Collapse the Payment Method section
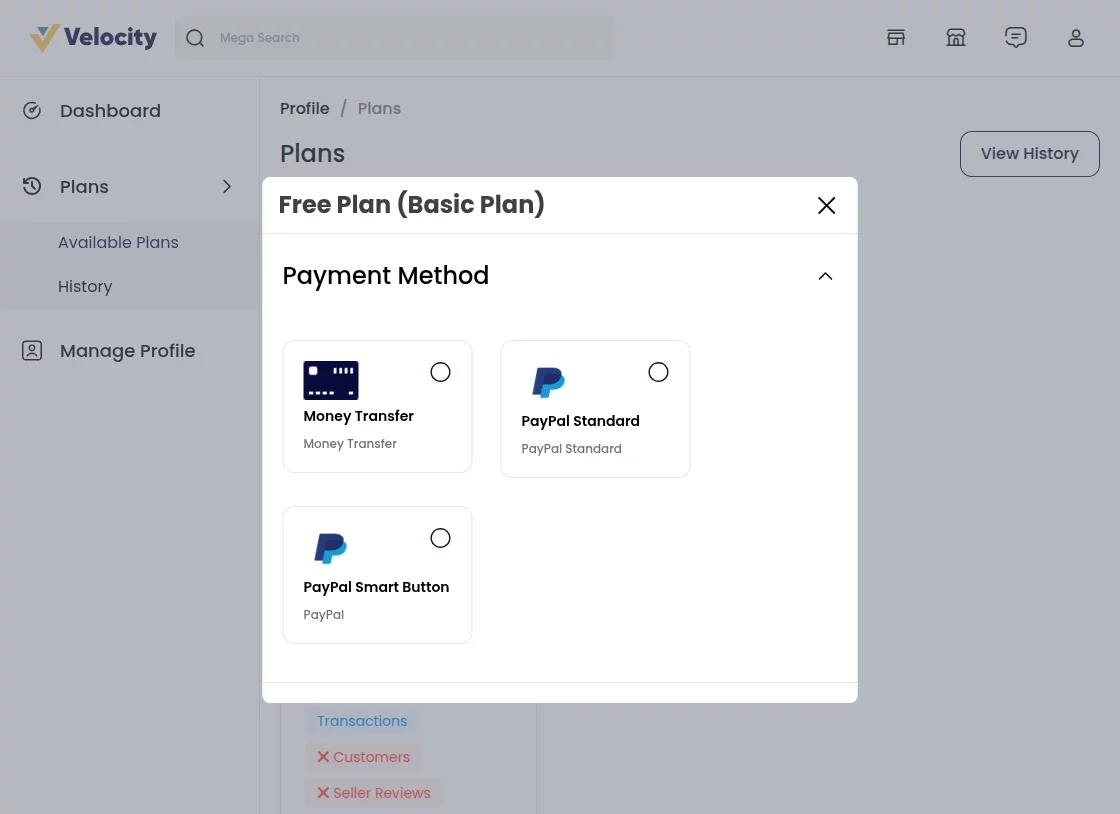1120x814 pixels. pos(825,276)
